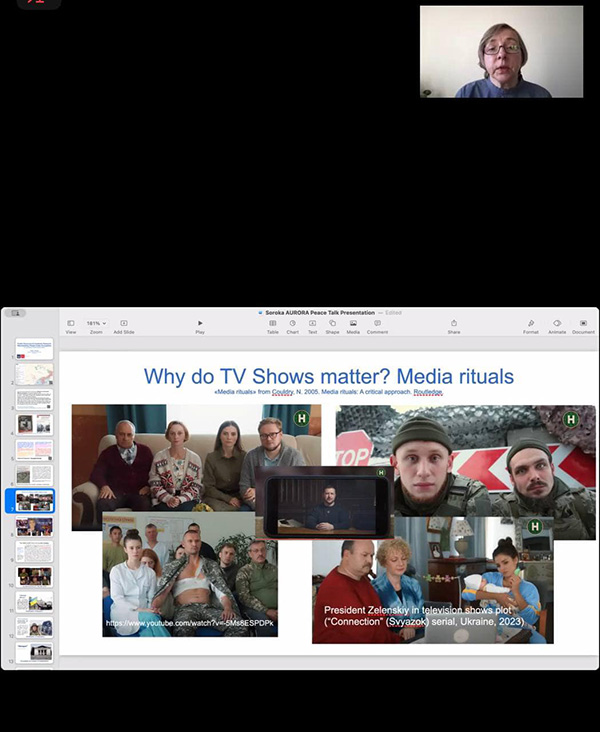600x732 pixels.
Task: Select the hospital wounded soldier image
Action: coord(190,574)
